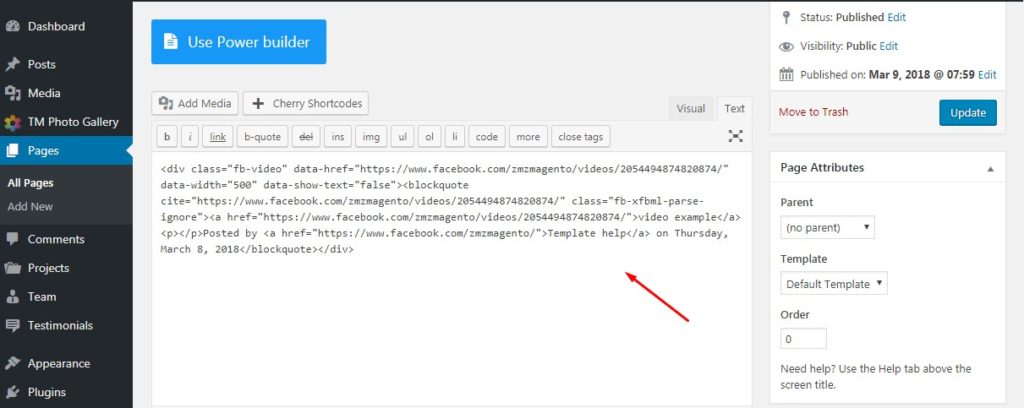Click the Update button
The image size is (1024, 408).
[968, 112]
